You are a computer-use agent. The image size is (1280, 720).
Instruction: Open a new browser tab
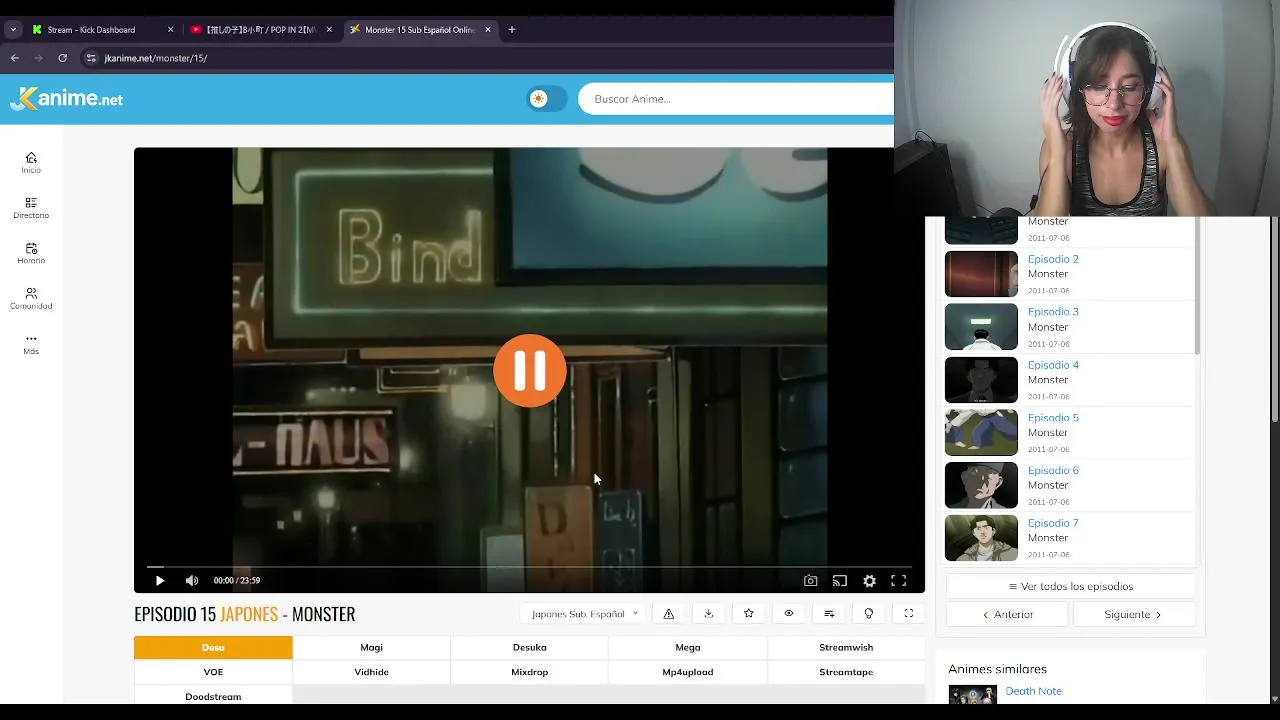[x=512, y=30]
